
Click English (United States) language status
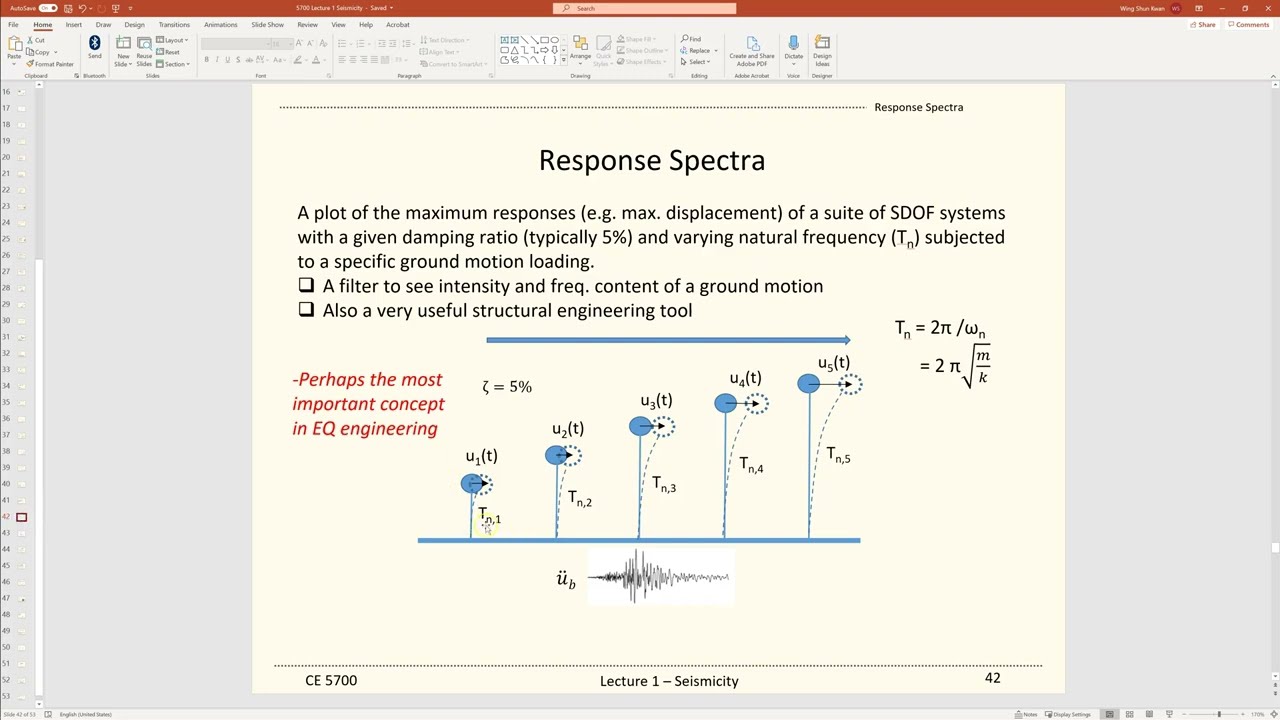85,714
